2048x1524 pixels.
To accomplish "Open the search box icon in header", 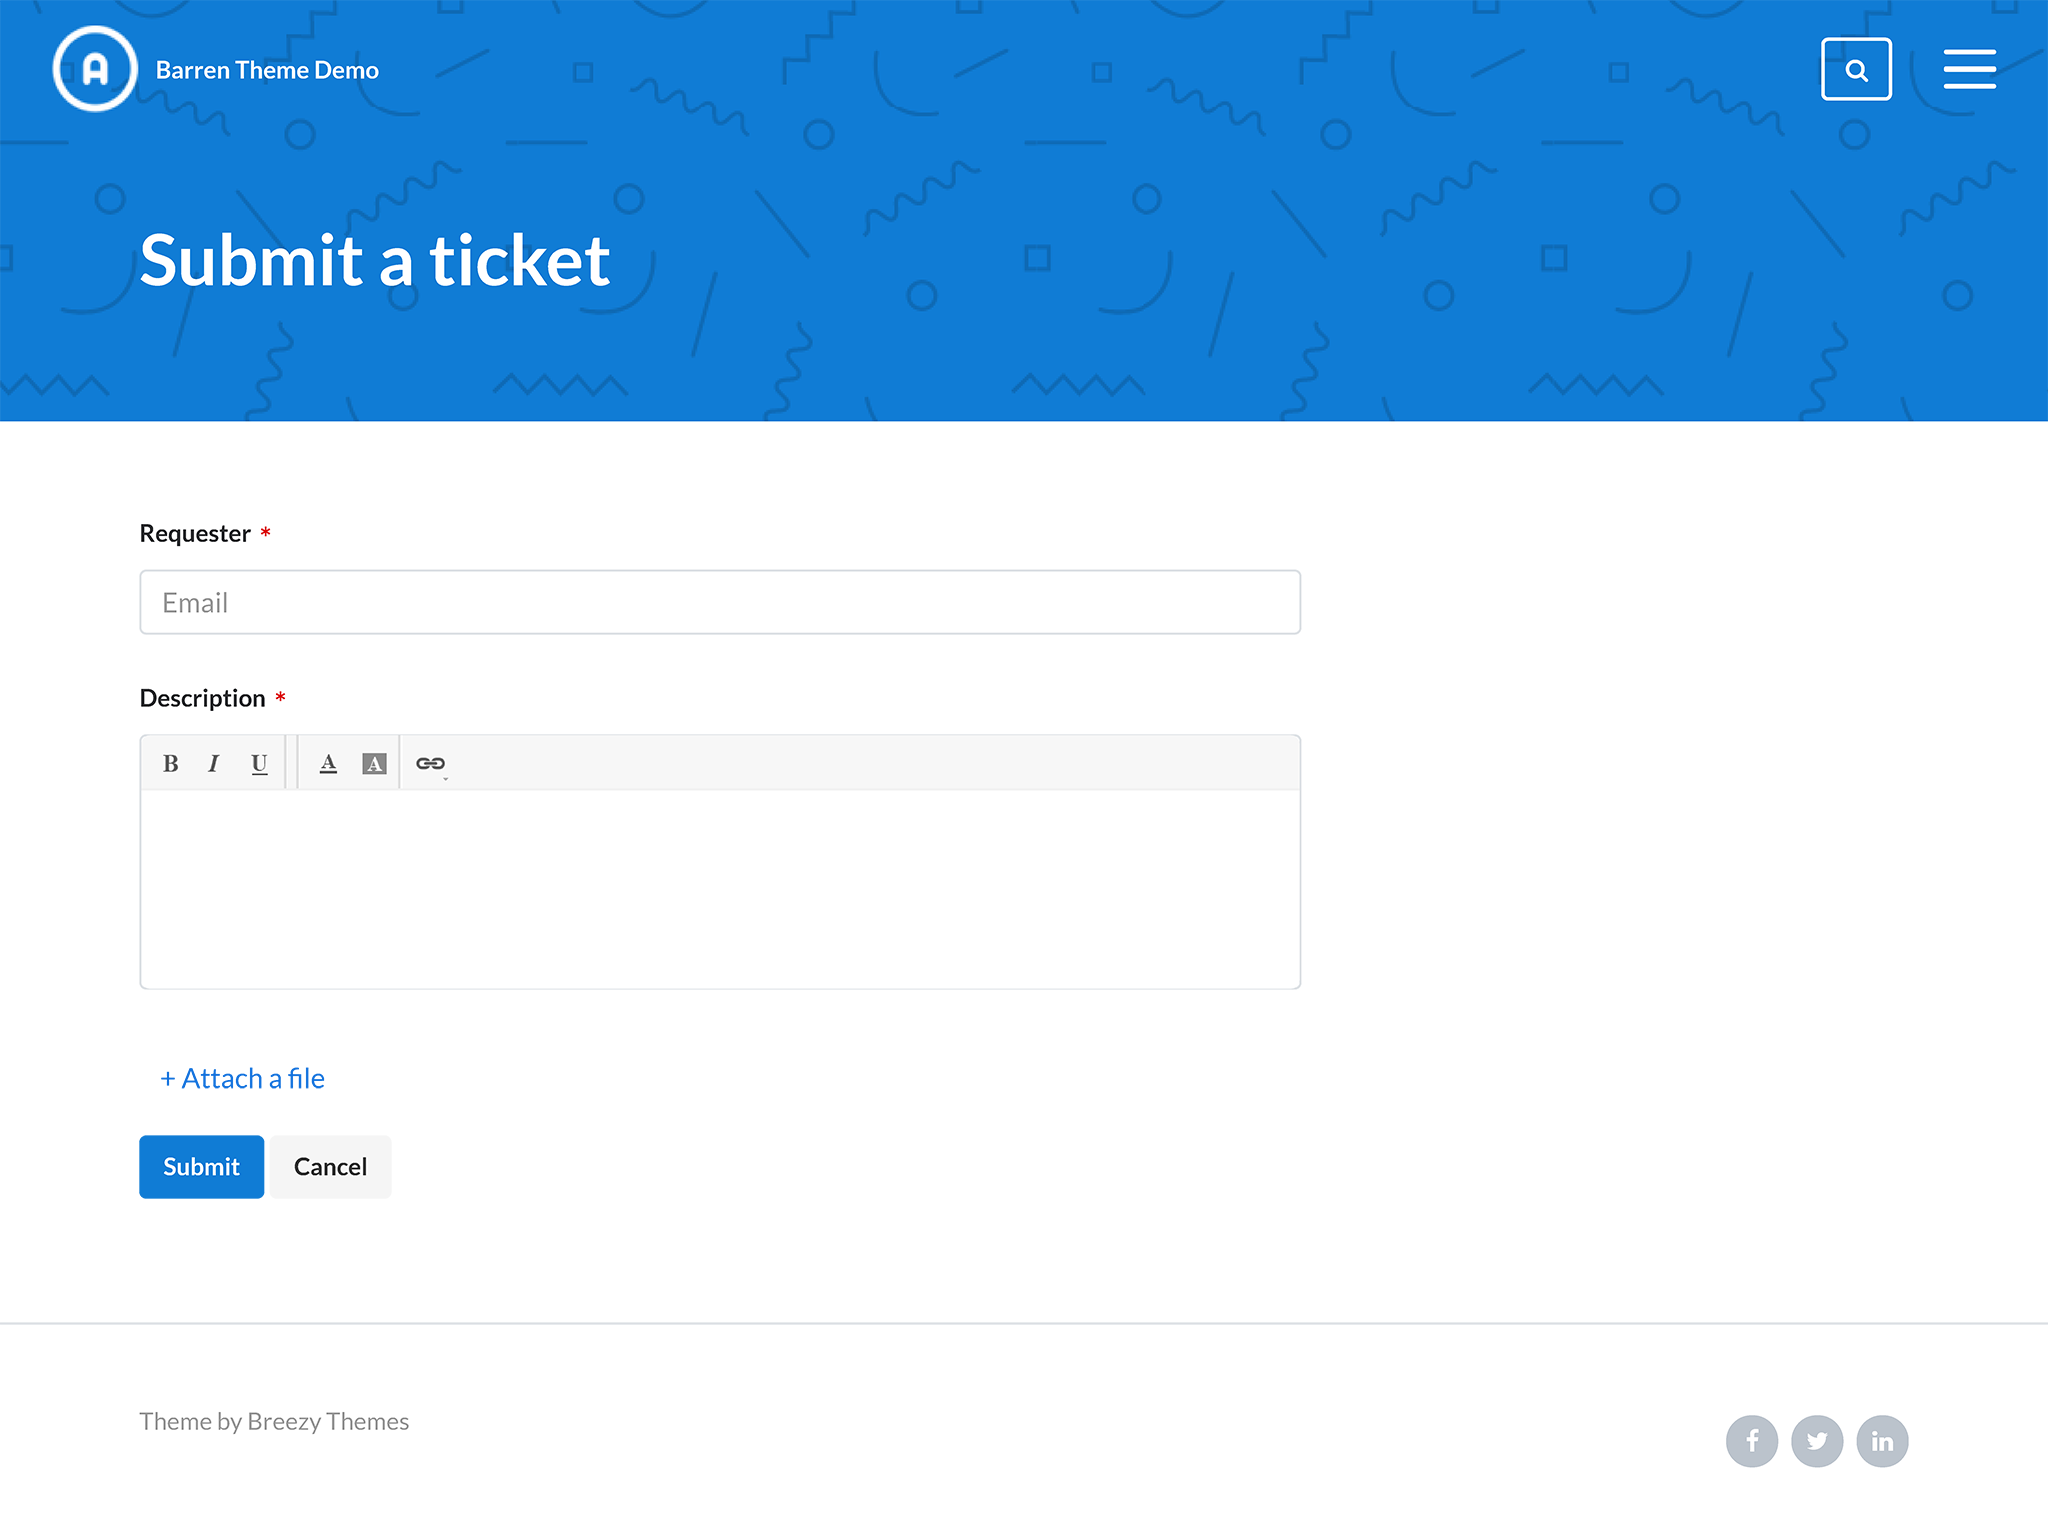I will click(x=1856, y=69).
